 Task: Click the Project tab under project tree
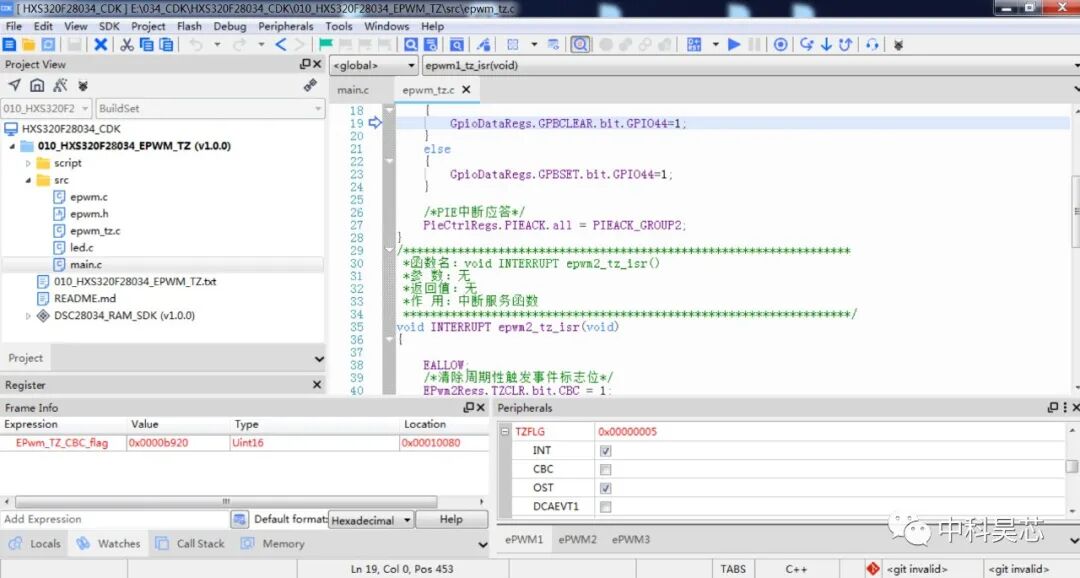[25, 358]
